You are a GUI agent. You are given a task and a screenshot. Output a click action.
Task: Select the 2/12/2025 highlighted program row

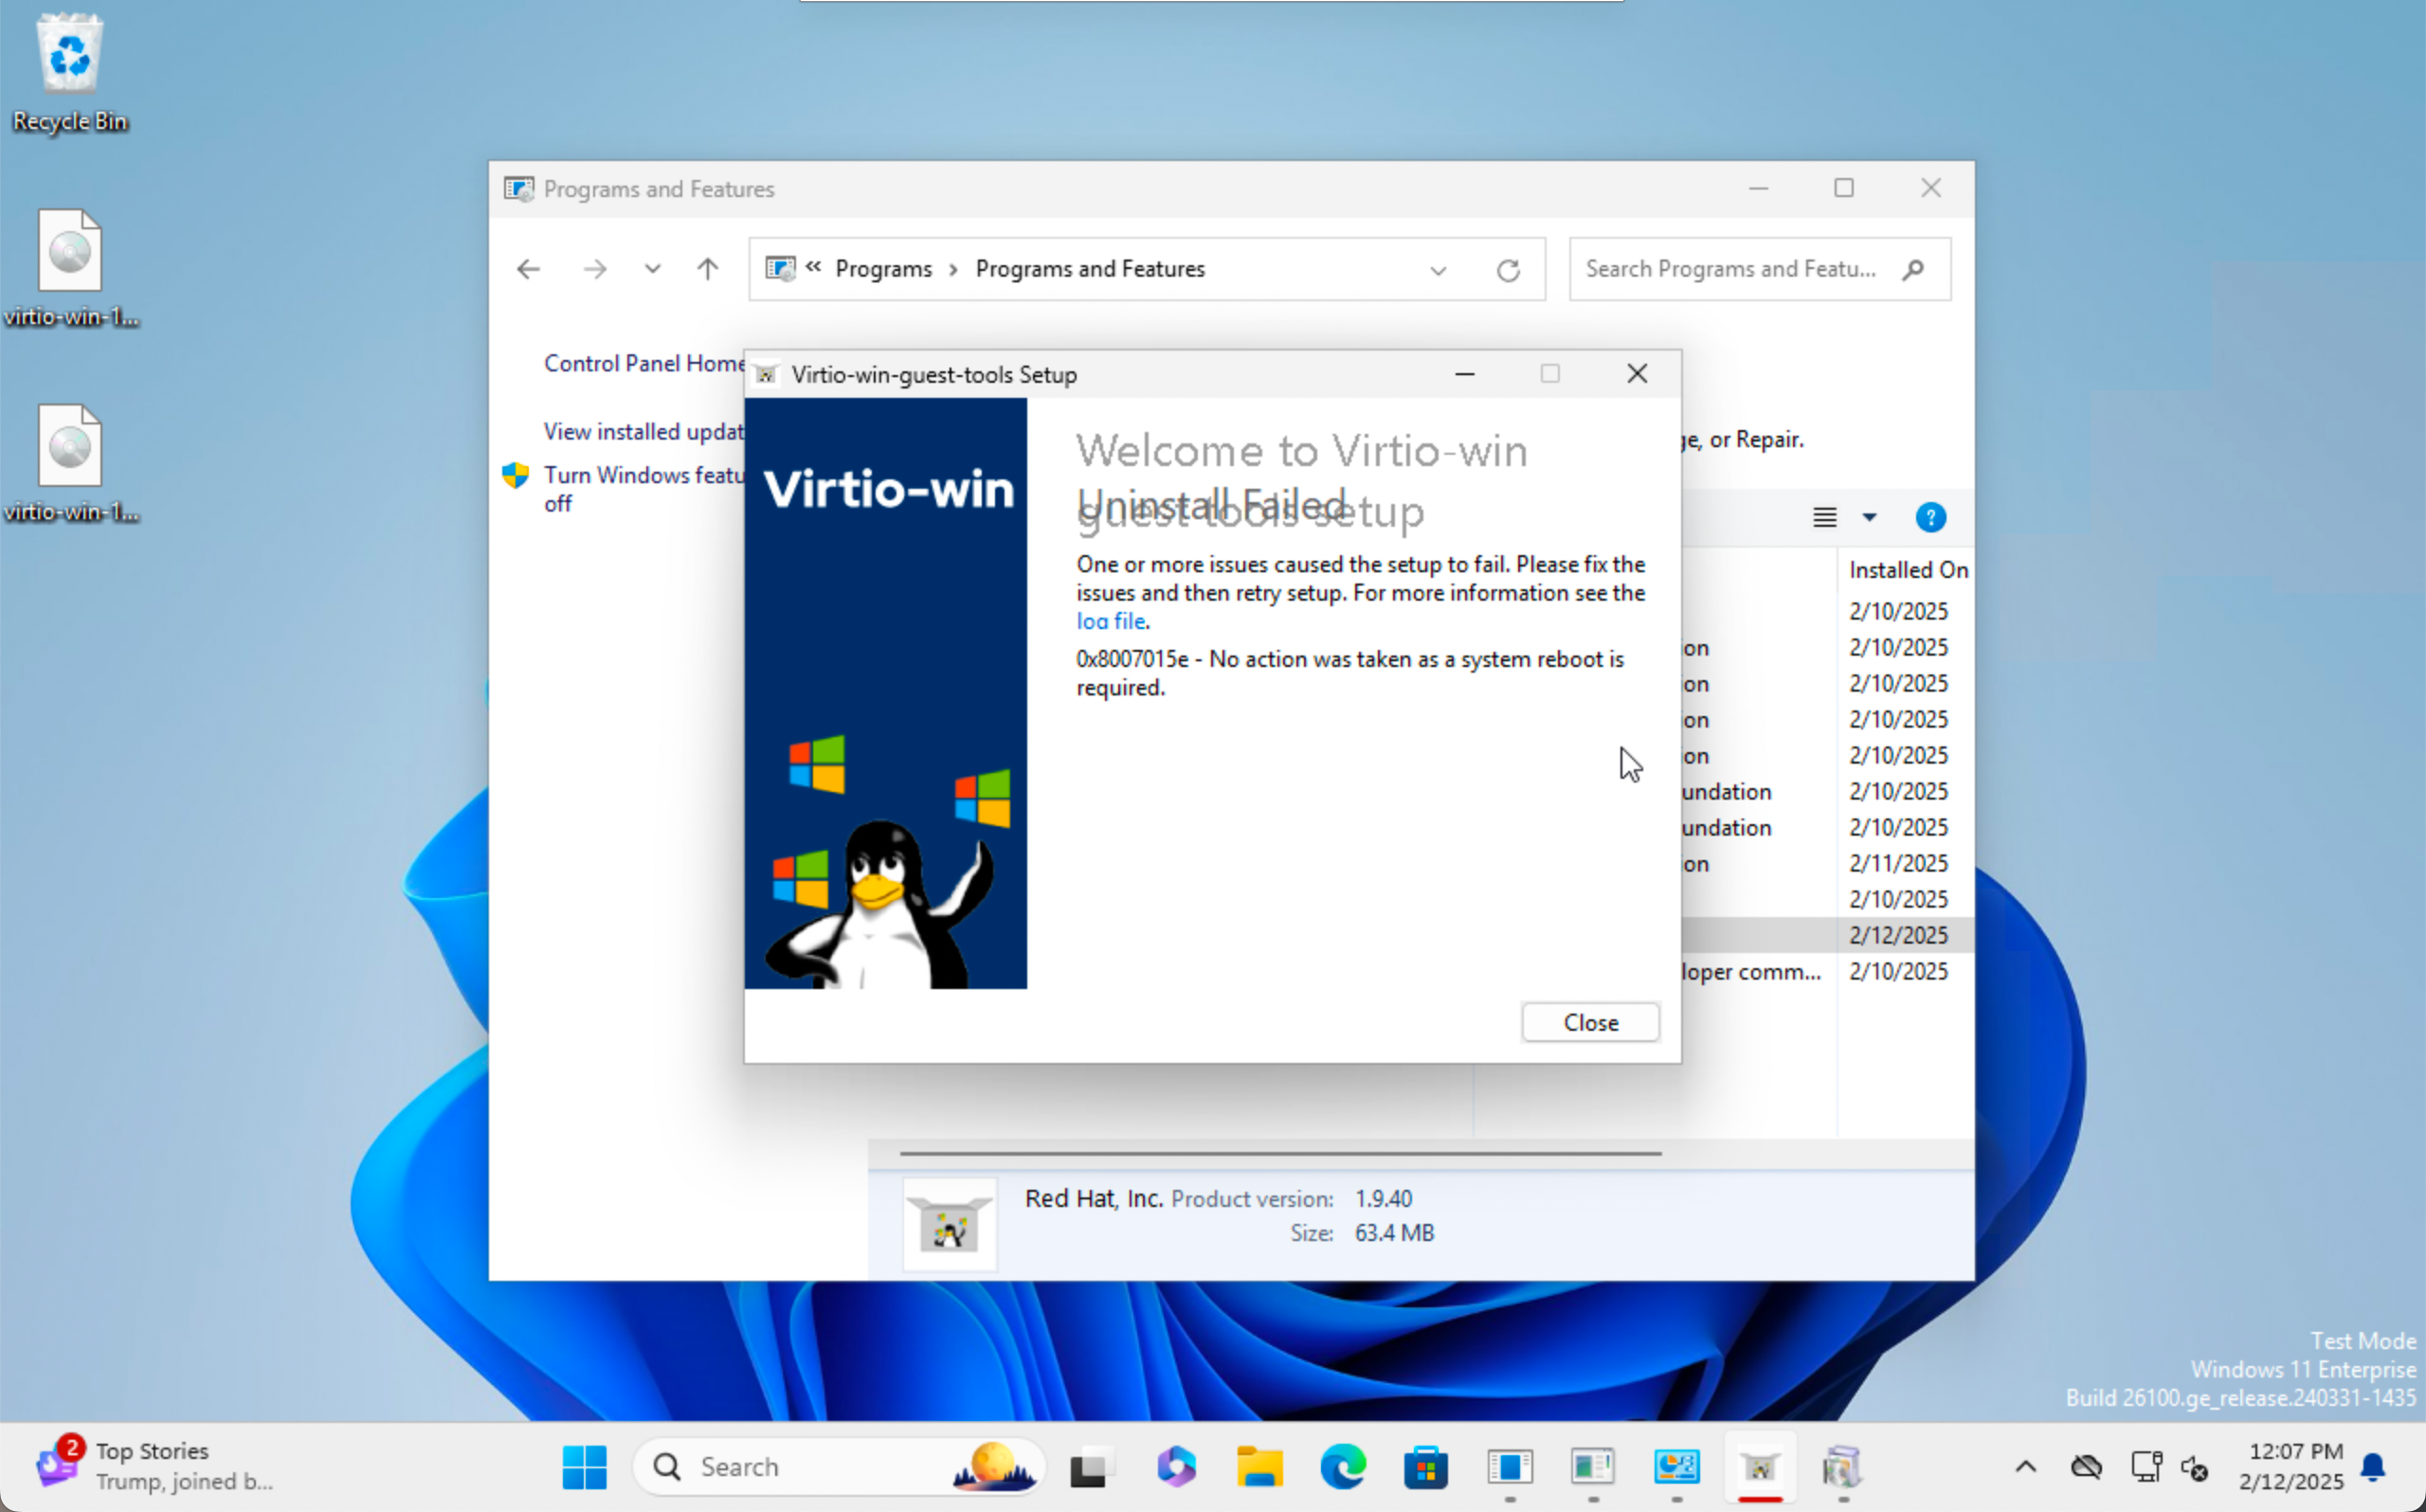click(x=1897, y=935)
